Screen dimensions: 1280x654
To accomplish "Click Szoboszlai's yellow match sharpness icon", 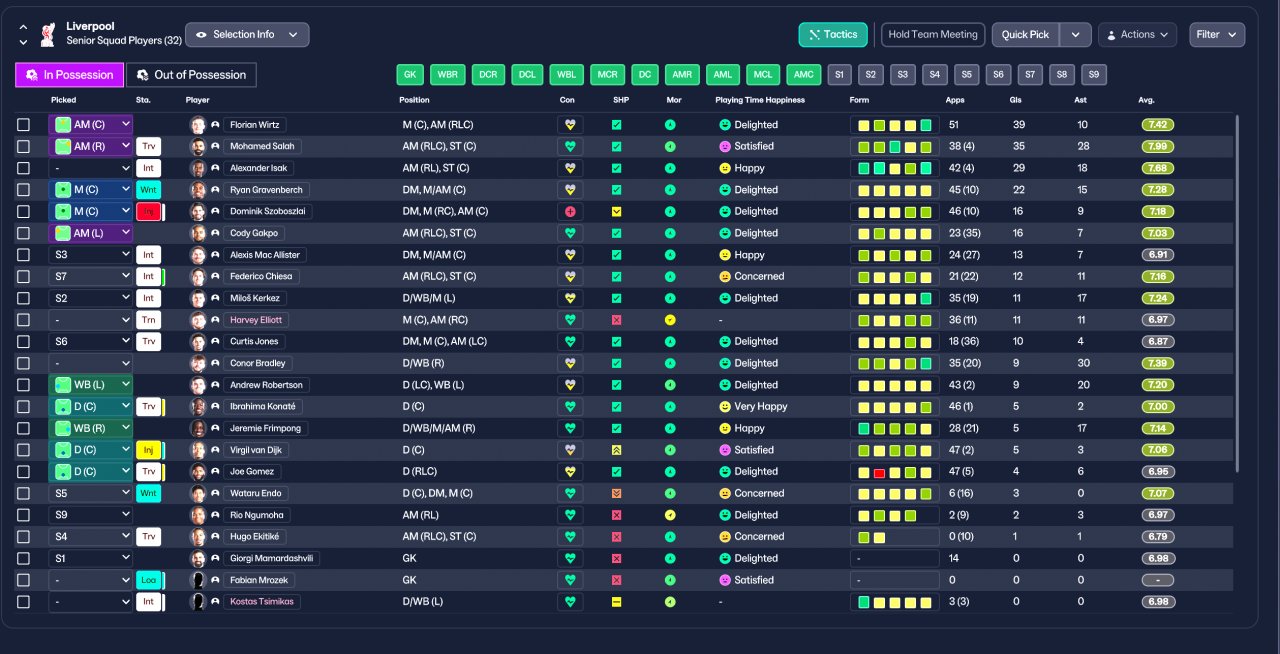I will (x=616, y=212).
